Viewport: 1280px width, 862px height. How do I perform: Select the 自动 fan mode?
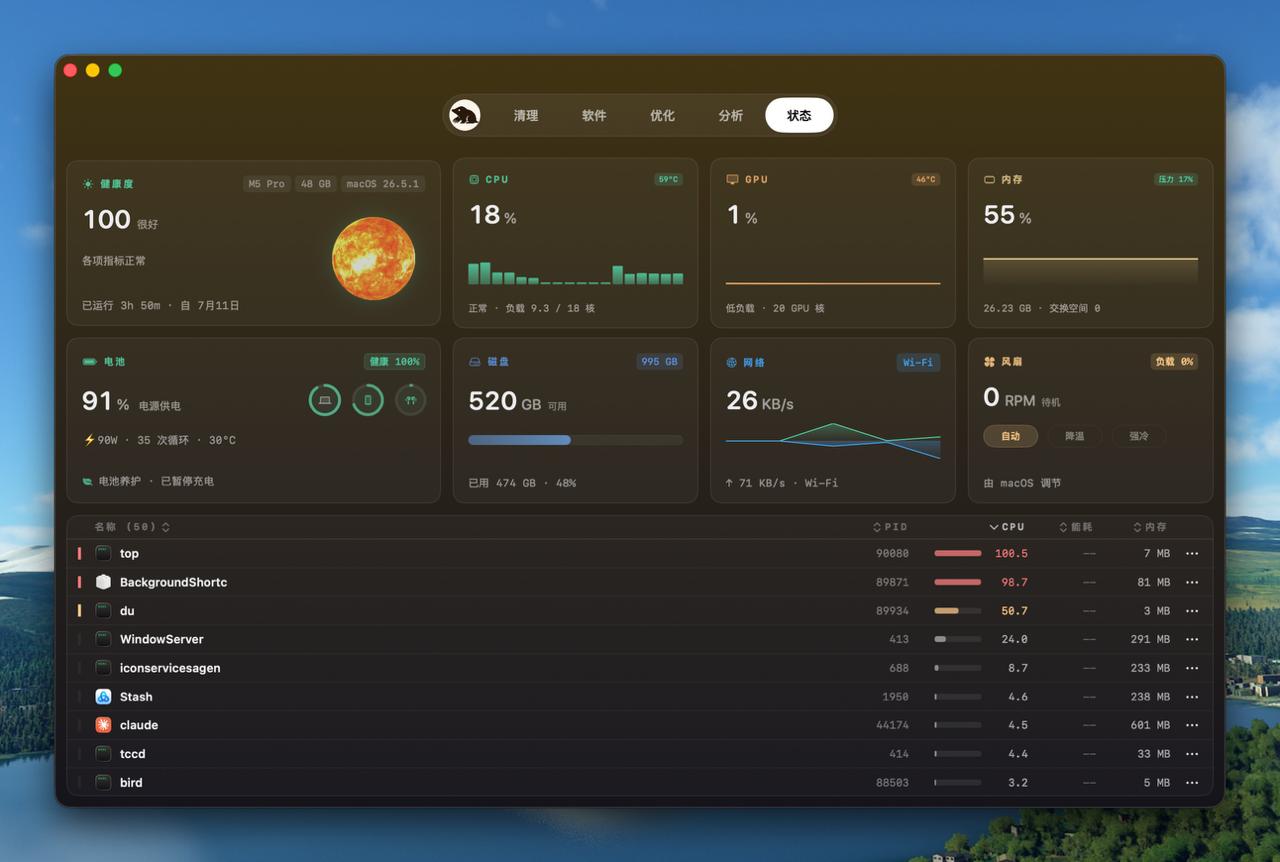click(x=1010, y=436)
